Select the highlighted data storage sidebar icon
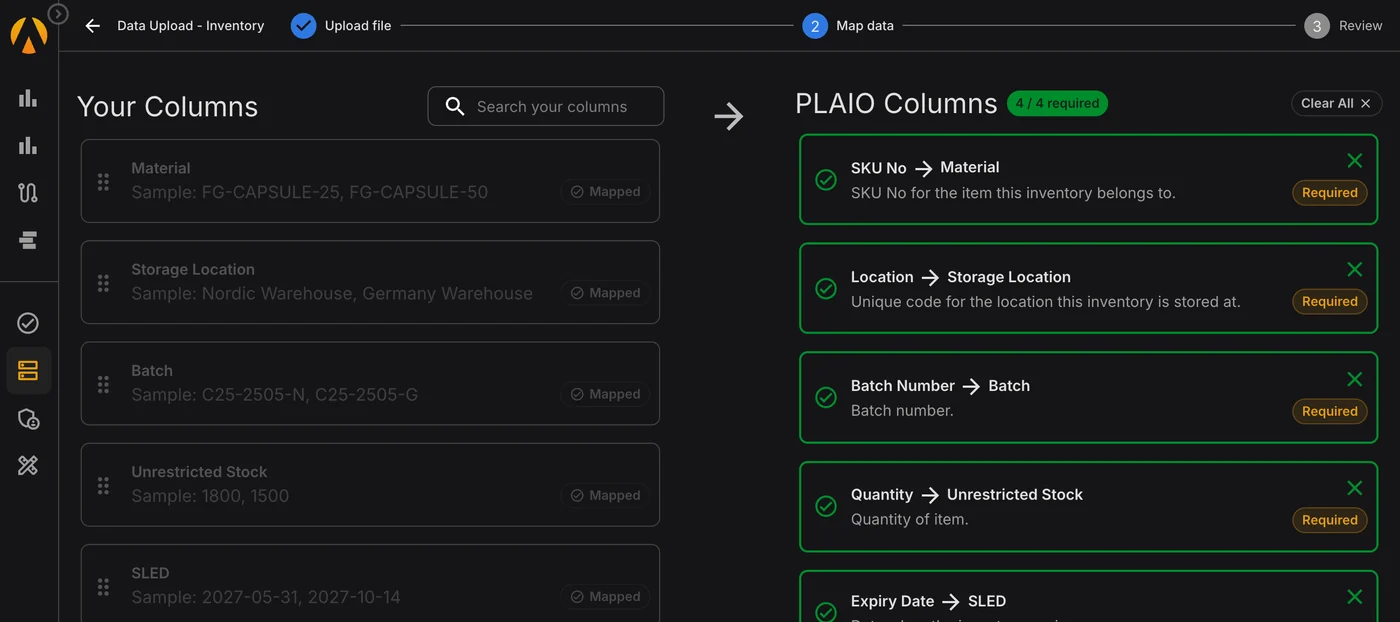This screenshot has width=1400, height=622. click(x=28, y=371)
